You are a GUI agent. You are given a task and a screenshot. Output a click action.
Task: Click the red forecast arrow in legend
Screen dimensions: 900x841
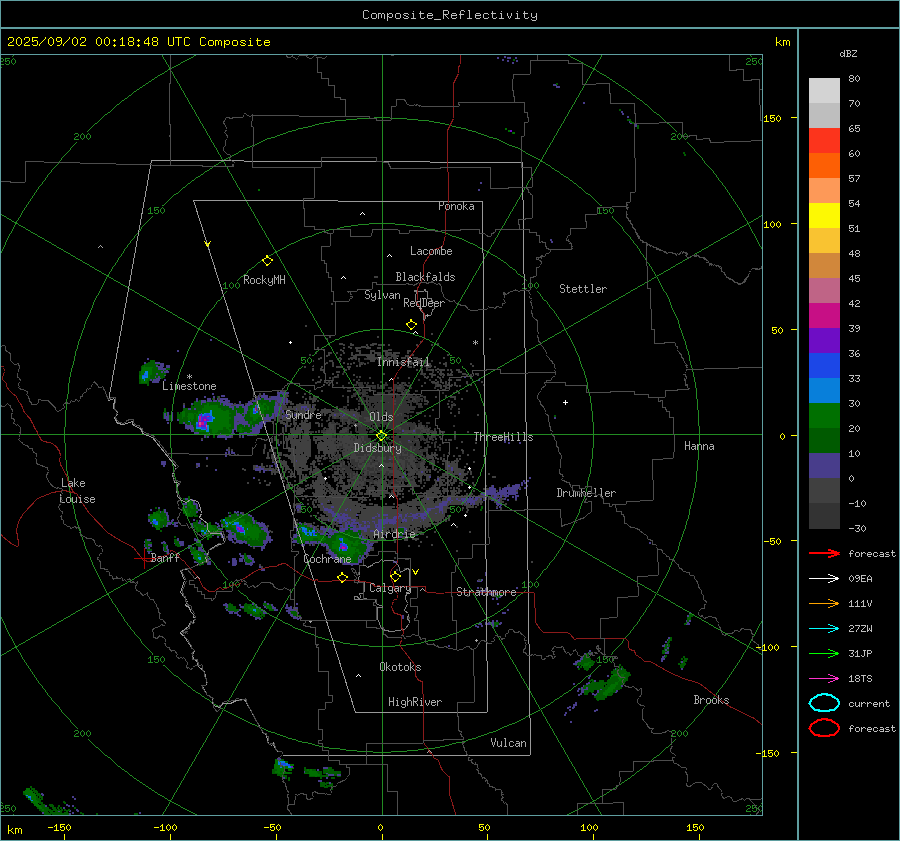click(x=824, y=553)
